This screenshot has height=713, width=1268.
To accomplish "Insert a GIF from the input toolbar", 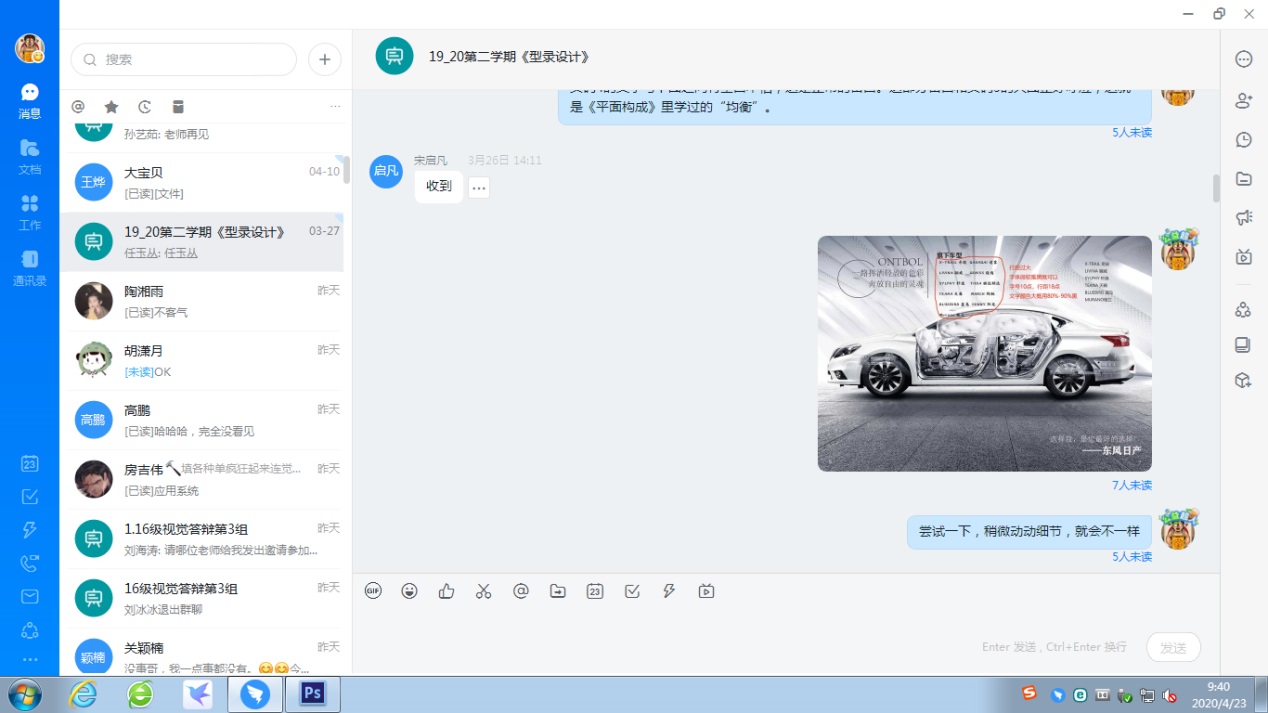I will pos(373,591).
